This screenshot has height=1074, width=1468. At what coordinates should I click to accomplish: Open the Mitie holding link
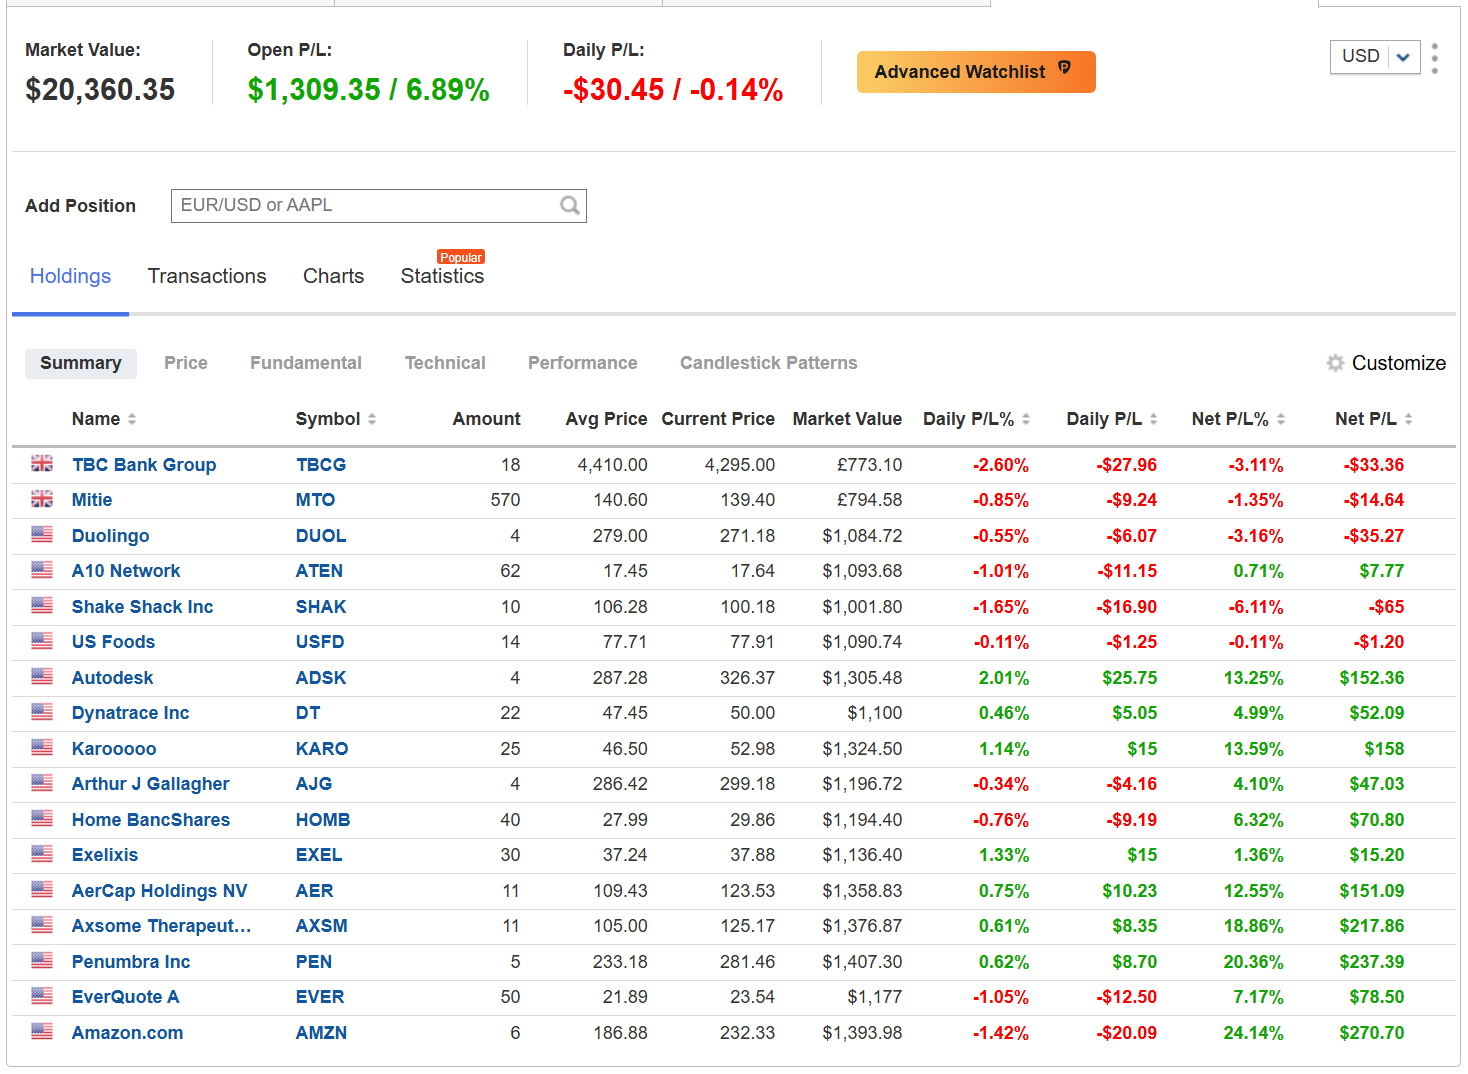92,500
